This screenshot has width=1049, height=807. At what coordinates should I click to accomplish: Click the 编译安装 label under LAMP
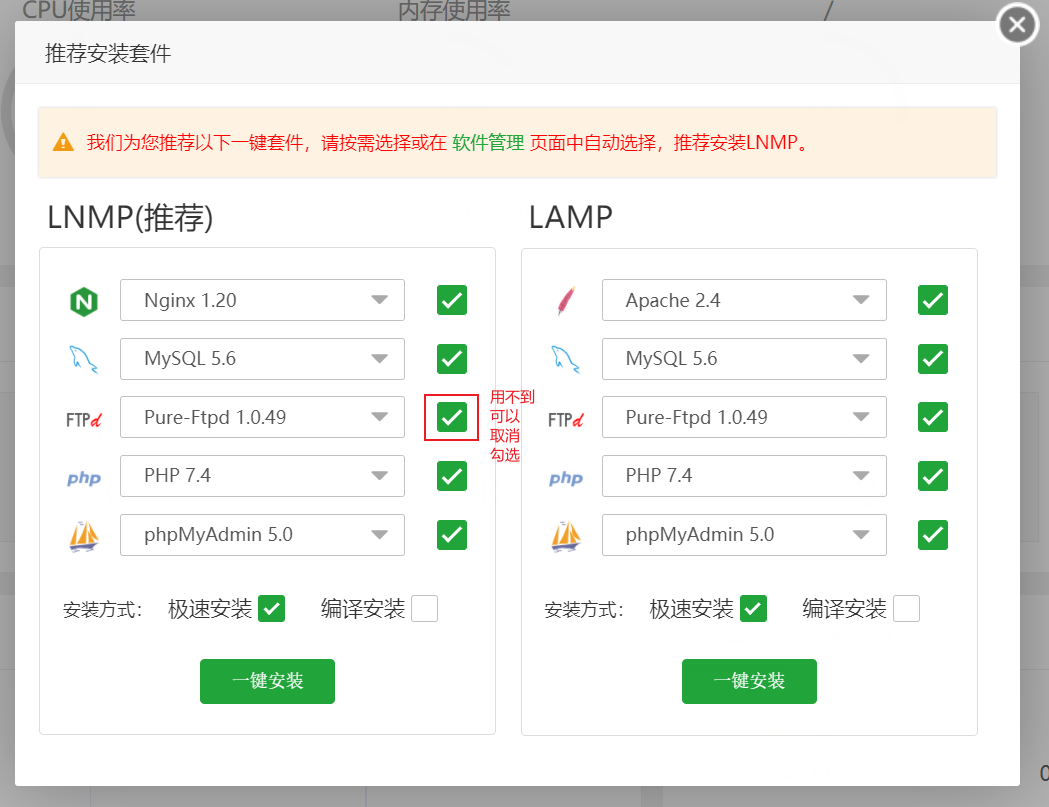point(844,609)
